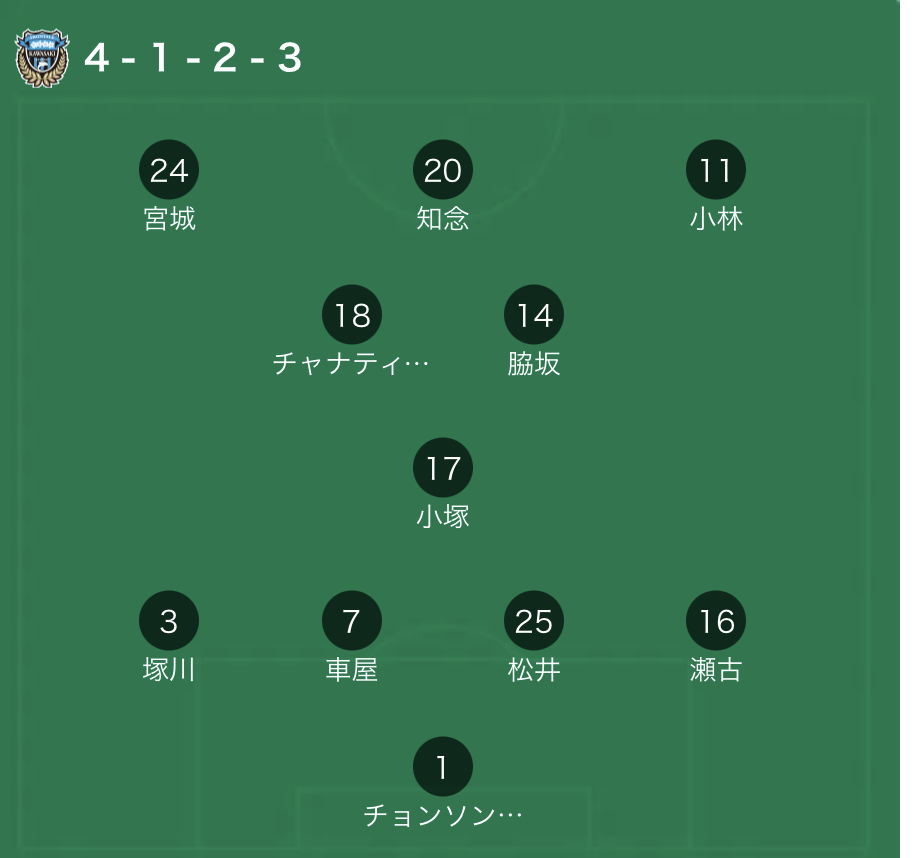
Task: Select player number 14 circle
Action: pyautogui.click(x=534, y=315)
